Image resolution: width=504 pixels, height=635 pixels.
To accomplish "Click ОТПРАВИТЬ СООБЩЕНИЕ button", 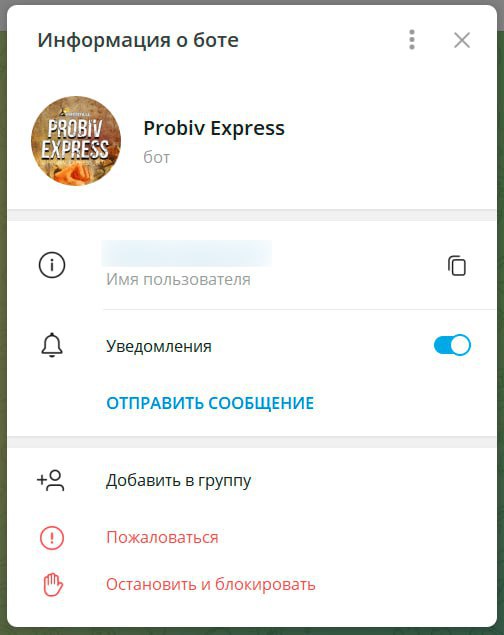I will coord(210,403).
